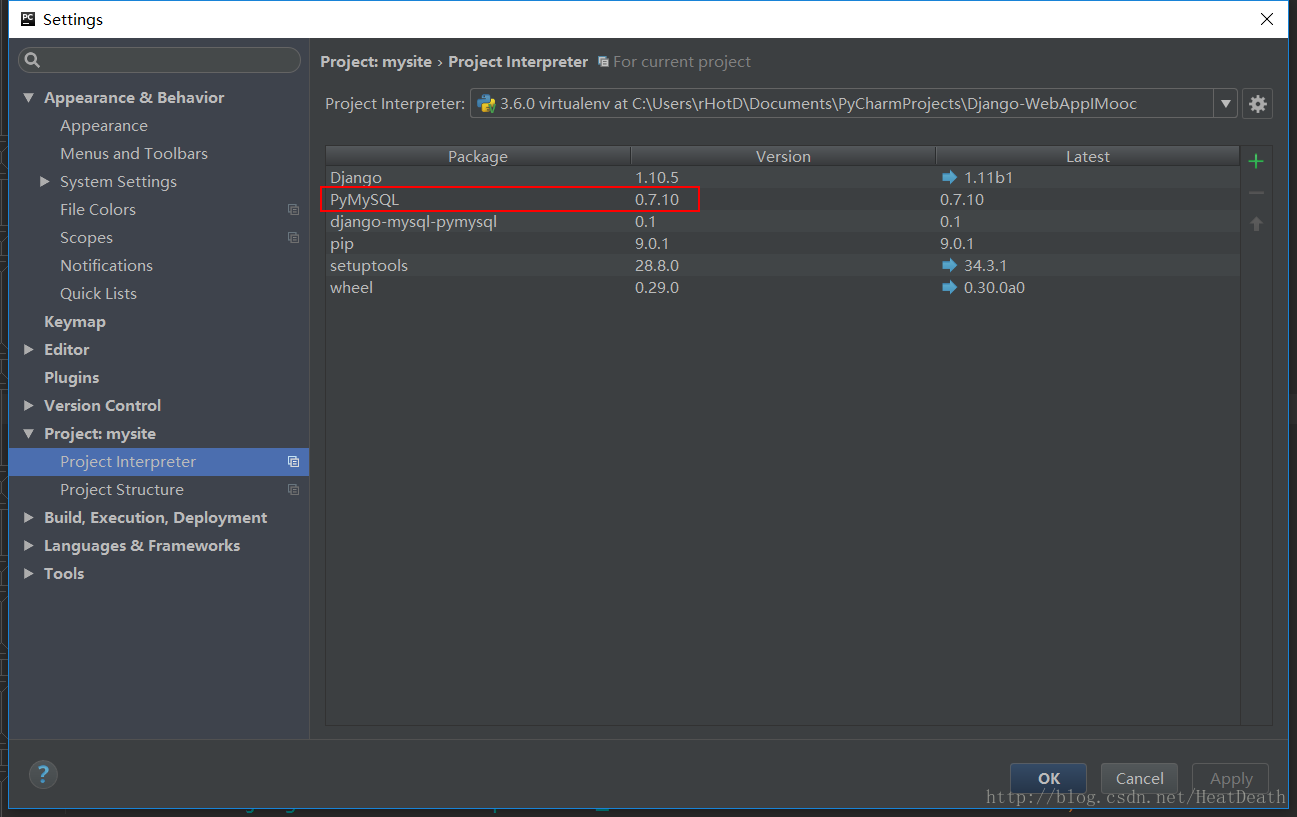1297x817 pixels.
Task: Click setuptools version 28.8.0 cell
Action: click(x=657, y=265)
